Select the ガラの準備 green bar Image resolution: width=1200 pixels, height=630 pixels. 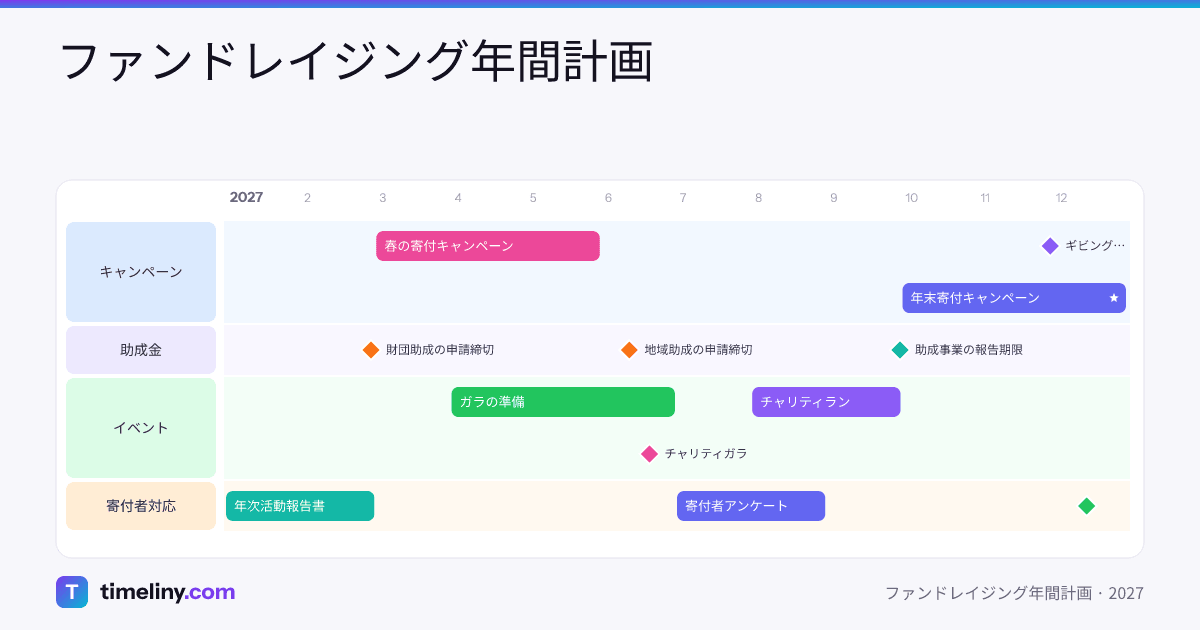point(563,402)
